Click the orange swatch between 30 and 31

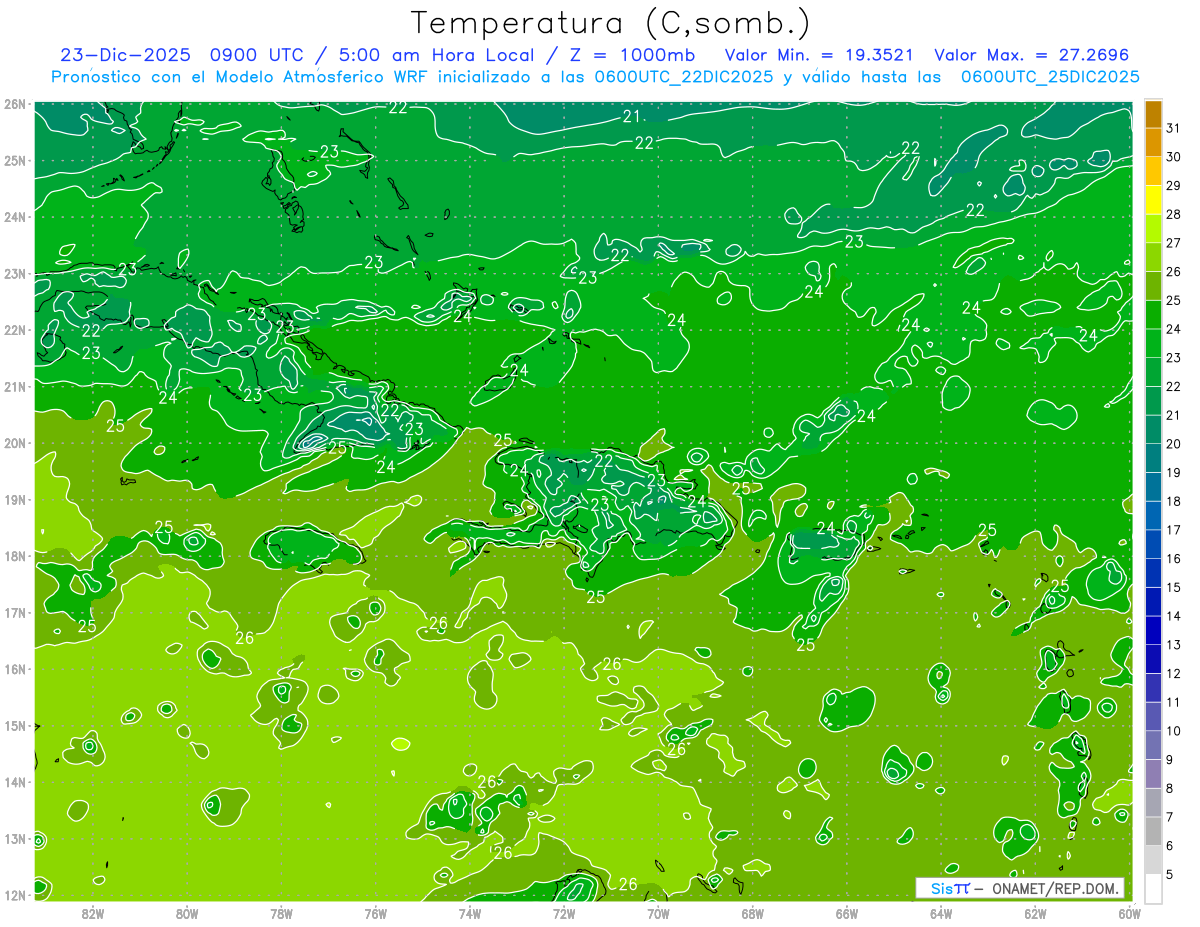[x=1153, y=143]
